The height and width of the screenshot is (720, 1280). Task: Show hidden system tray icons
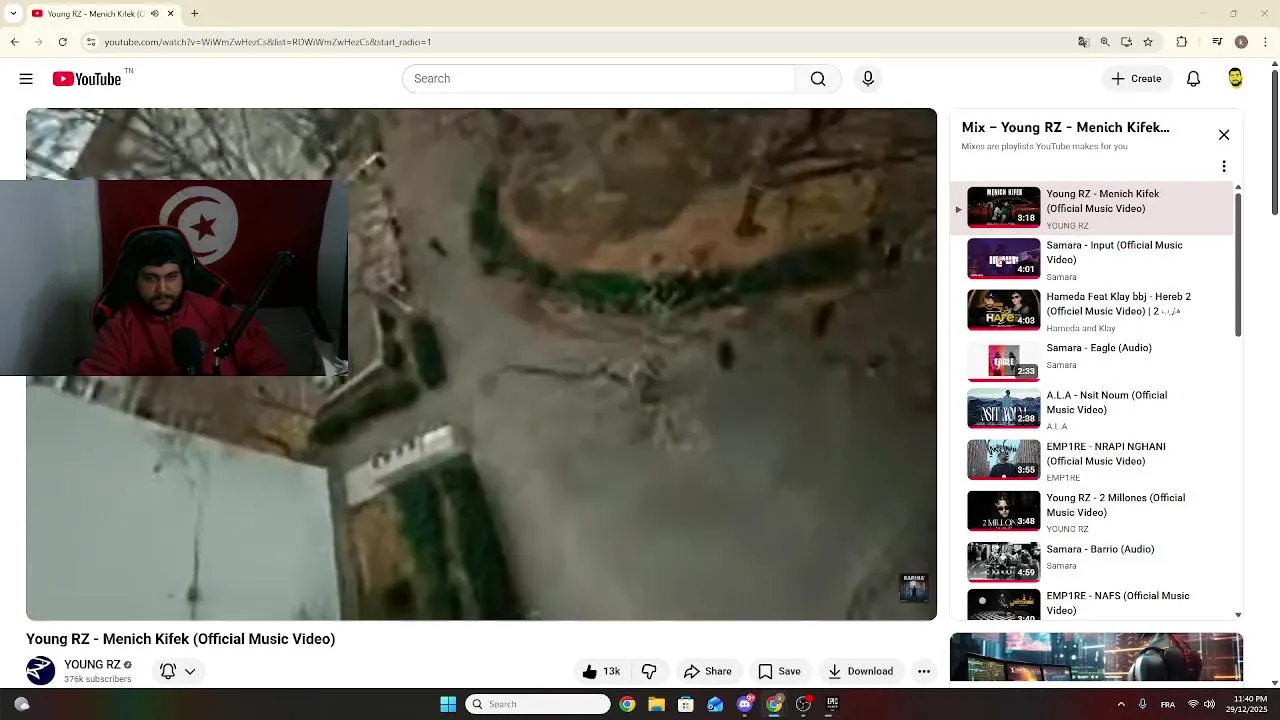[1121, 704]
